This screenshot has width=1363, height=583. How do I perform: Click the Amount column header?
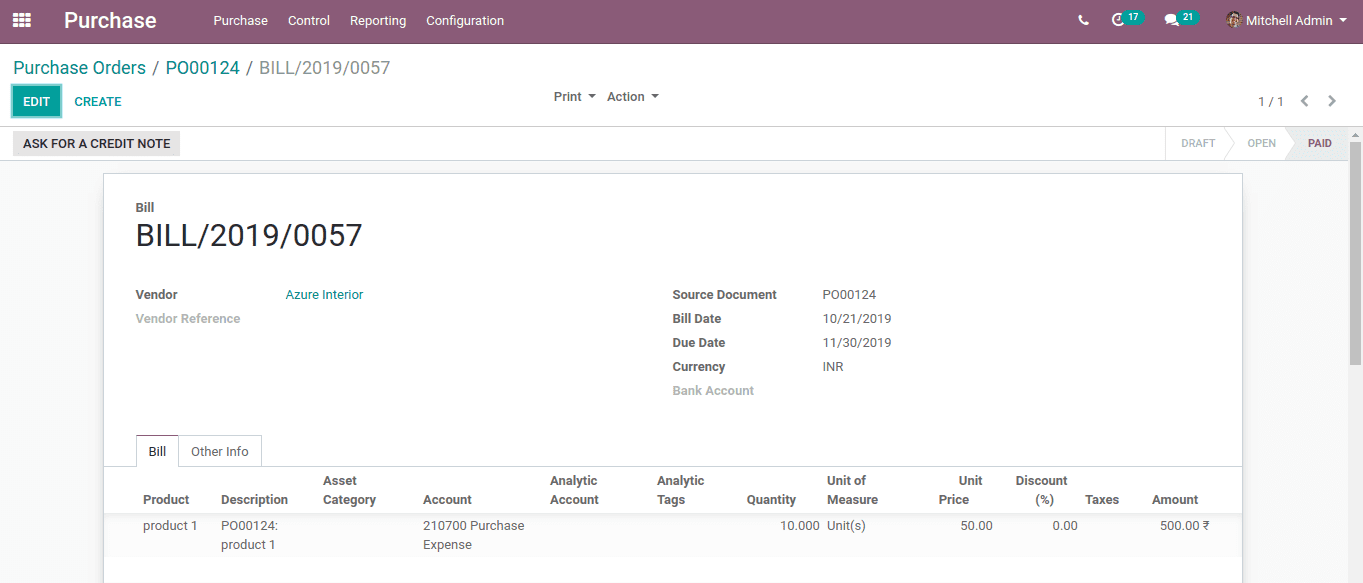pos(1175,500)
